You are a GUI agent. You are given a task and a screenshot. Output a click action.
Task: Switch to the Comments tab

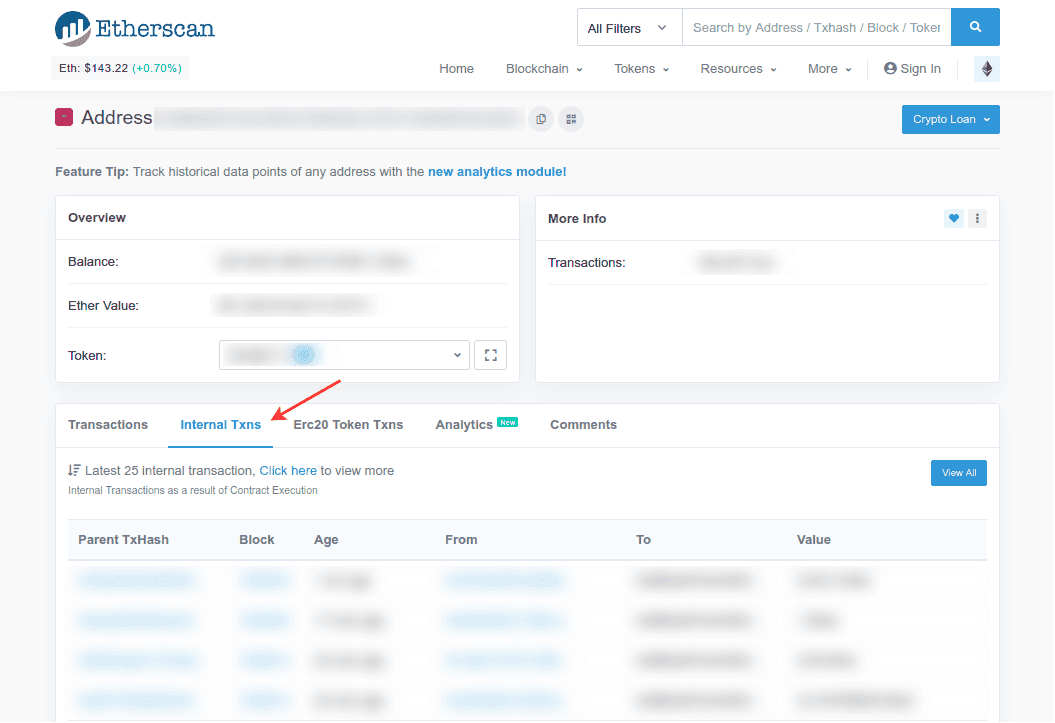(x=583, y=424)
